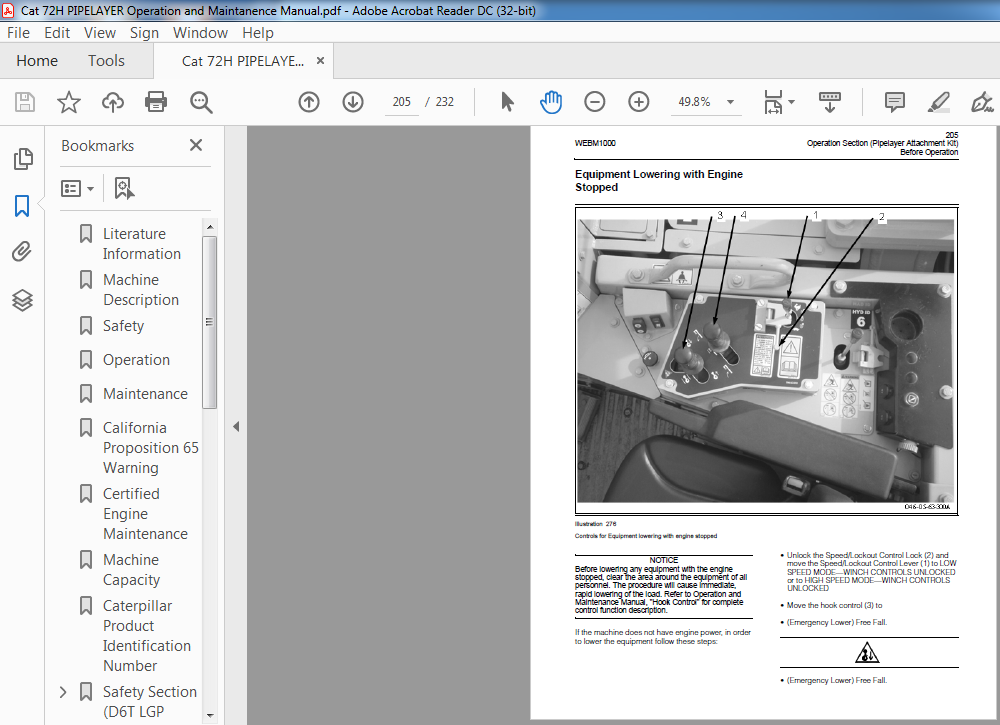1000x725 pixels.
Task: Activate the Hand pan tool
Action: tap(550, 102)
